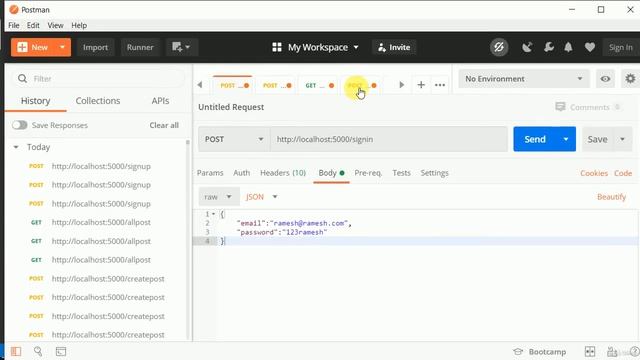
Task: Open the Comments icon
Action: [x=560, y=107]
